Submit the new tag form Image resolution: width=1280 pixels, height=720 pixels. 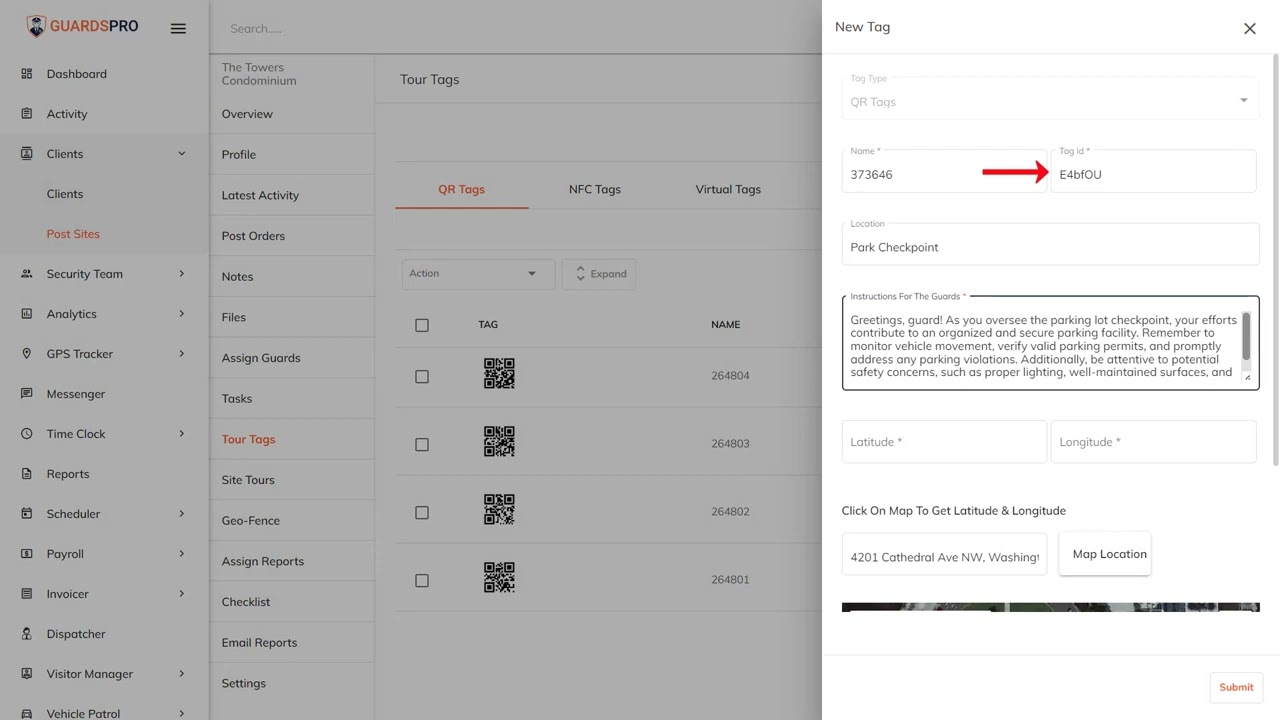coord(1236,687)
